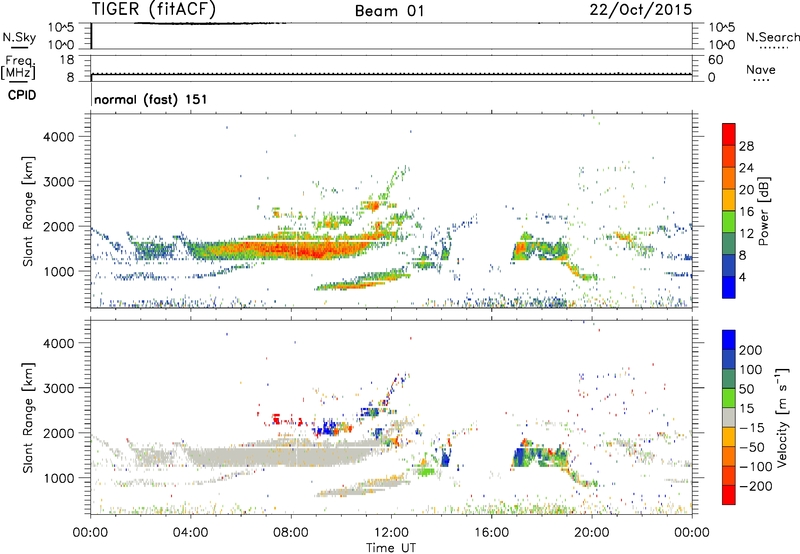Click the 2000 tick on velocity panel

pyautogui.click(x=59, y=433)
